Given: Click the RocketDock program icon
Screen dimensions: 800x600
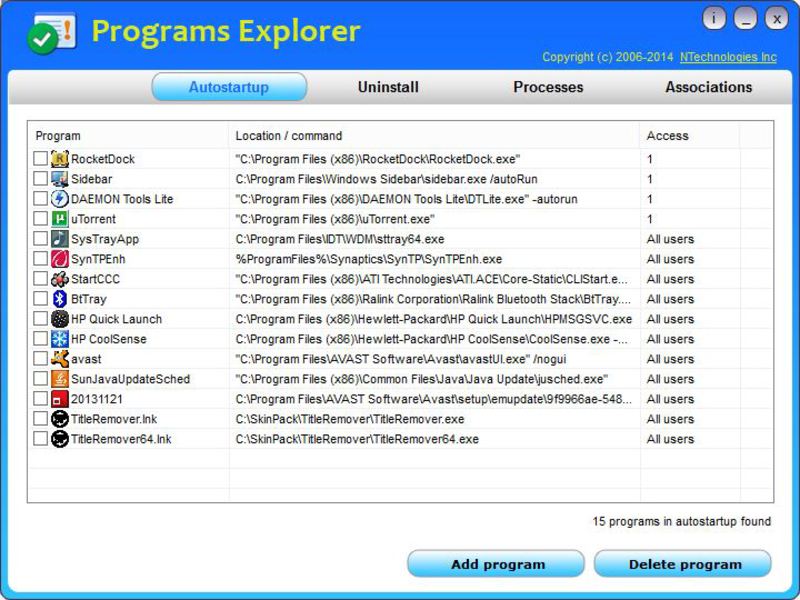Looking at the screenshot, I should (x=60, y=159).
